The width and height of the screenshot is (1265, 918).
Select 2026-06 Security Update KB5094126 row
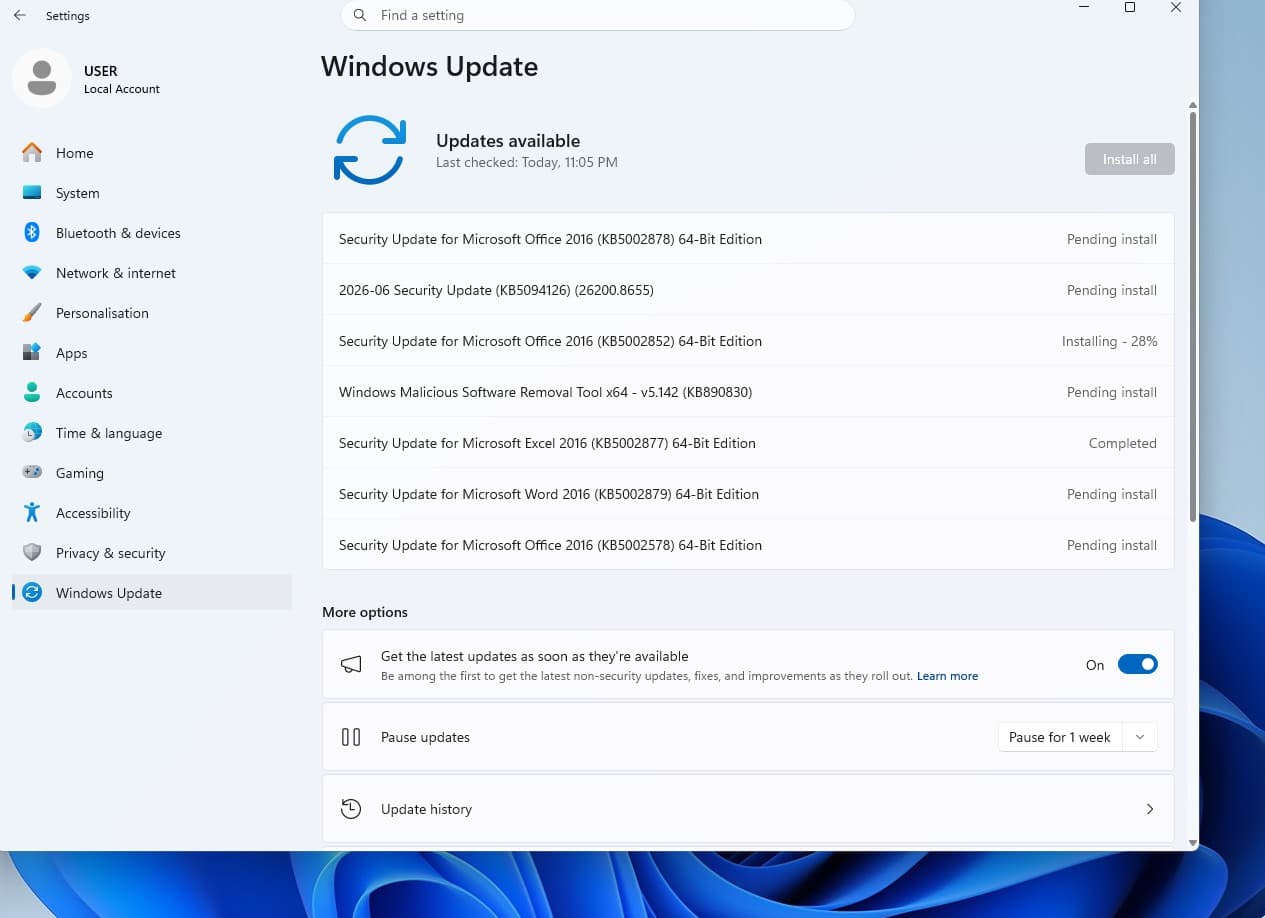point(748,290)
